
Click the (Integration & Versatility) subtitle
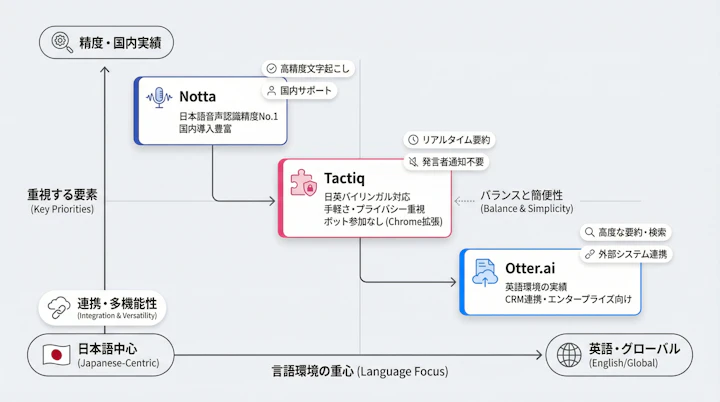(x=117, y=316)
